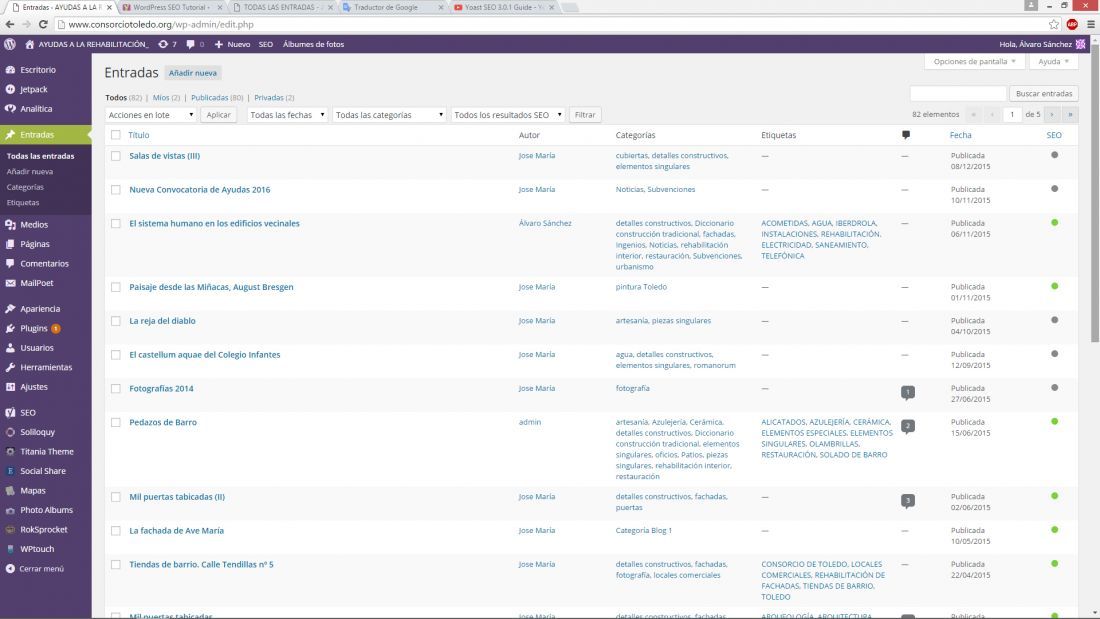
Task: Check the Pedazos de Barro row
Action: (116, 422)
